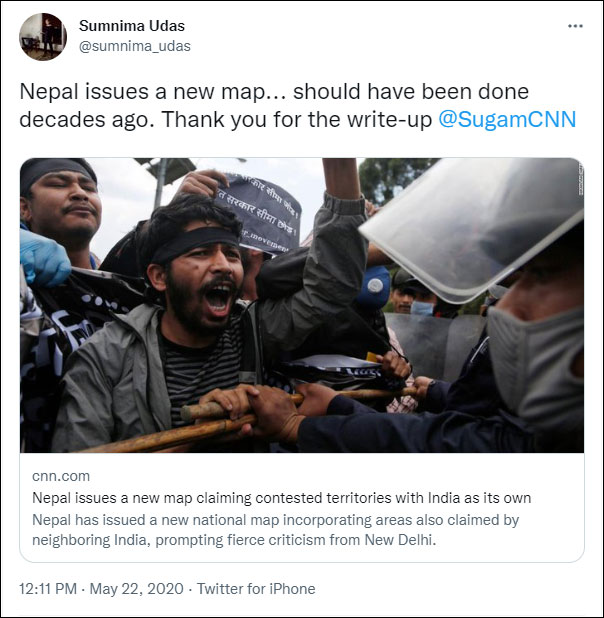Click the card description mentioning New Delhi

(275, 530)
